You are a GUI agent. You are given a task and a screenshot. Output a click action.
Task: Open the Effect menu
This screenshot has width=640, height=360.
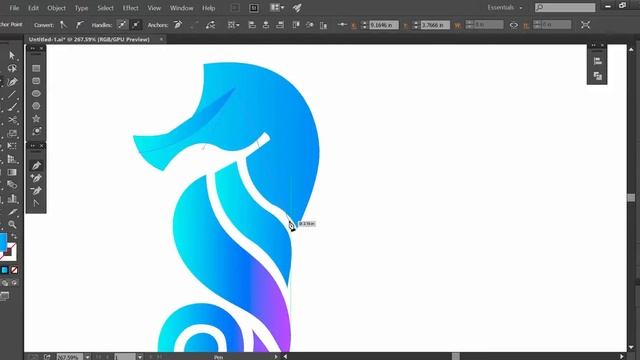[x=131, y=8]
